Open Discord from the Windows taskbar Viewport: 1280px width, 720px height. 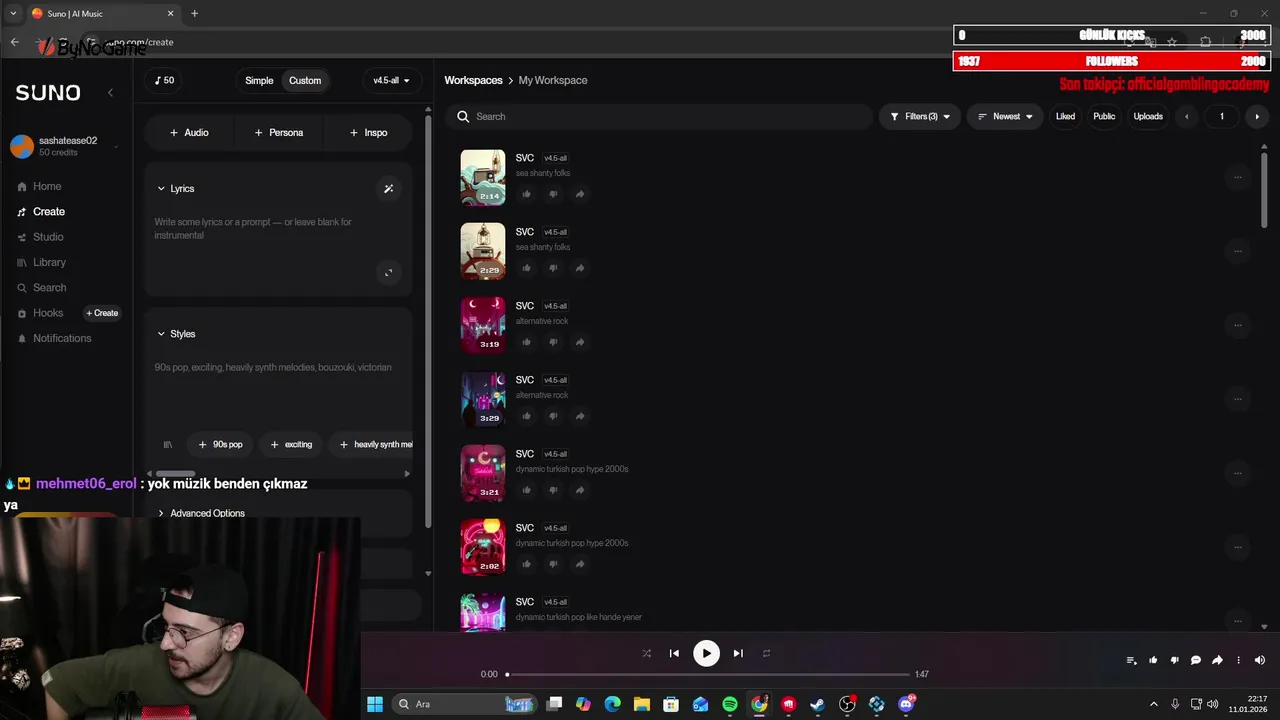tap(907, 704)
